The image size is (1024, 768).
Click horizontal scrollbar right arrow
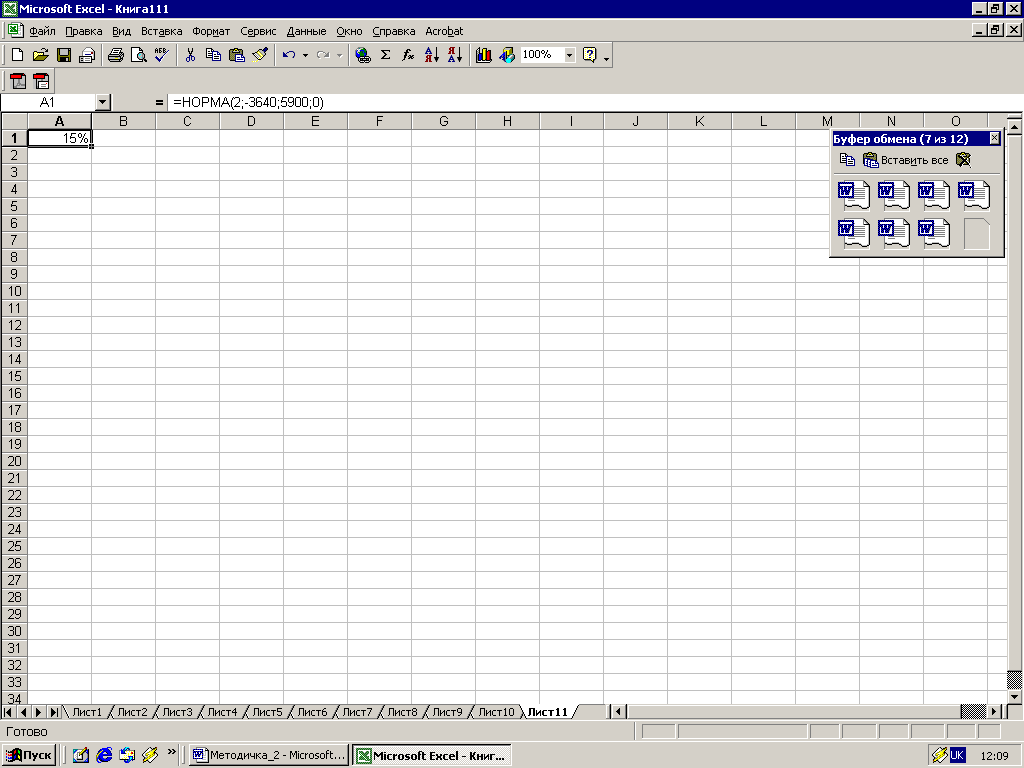[994, 711]
